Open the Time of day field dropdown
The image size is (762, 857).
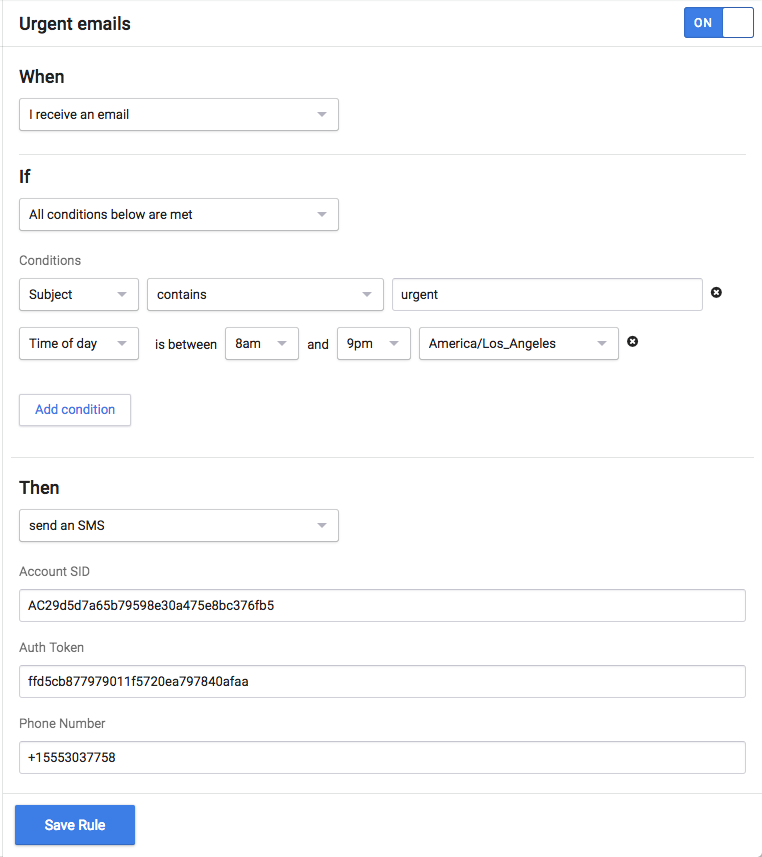tap(79, 344)
